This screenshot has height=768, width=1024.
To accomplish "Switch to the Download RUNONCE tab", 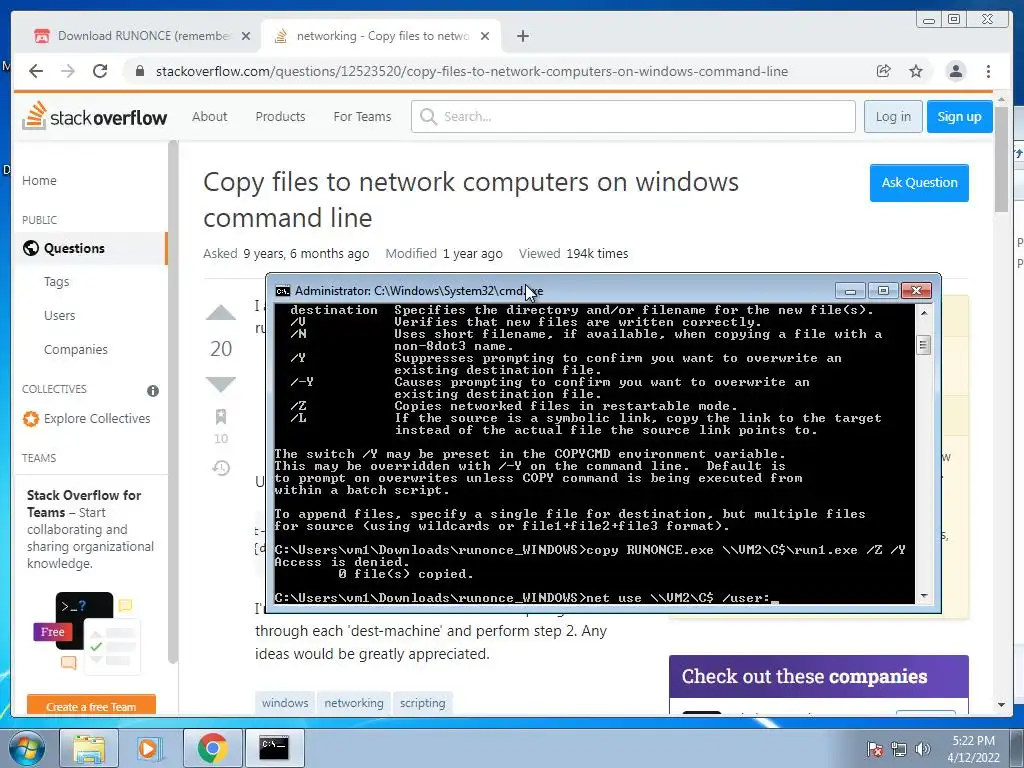I will click(142, 36).
